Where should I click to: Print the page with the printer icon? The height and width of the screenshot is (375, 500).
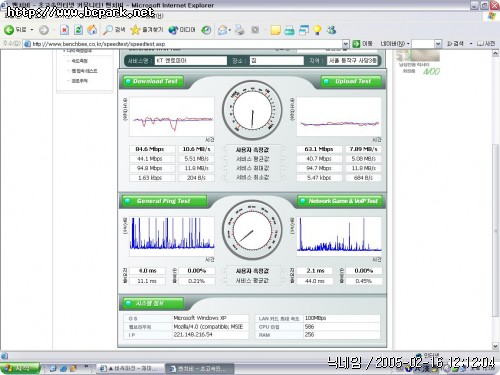coord(239,30)
